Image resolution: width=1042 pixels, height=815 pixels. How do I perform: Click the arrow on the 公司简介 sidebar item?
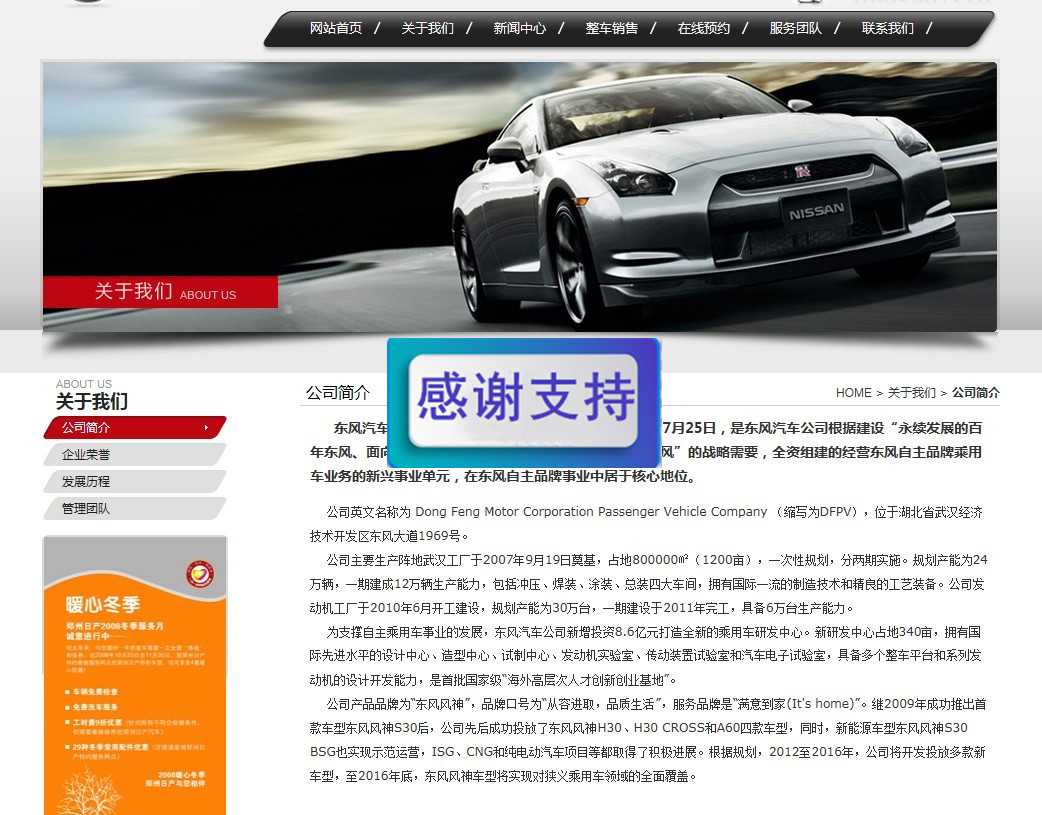click(x=206, y=427)
